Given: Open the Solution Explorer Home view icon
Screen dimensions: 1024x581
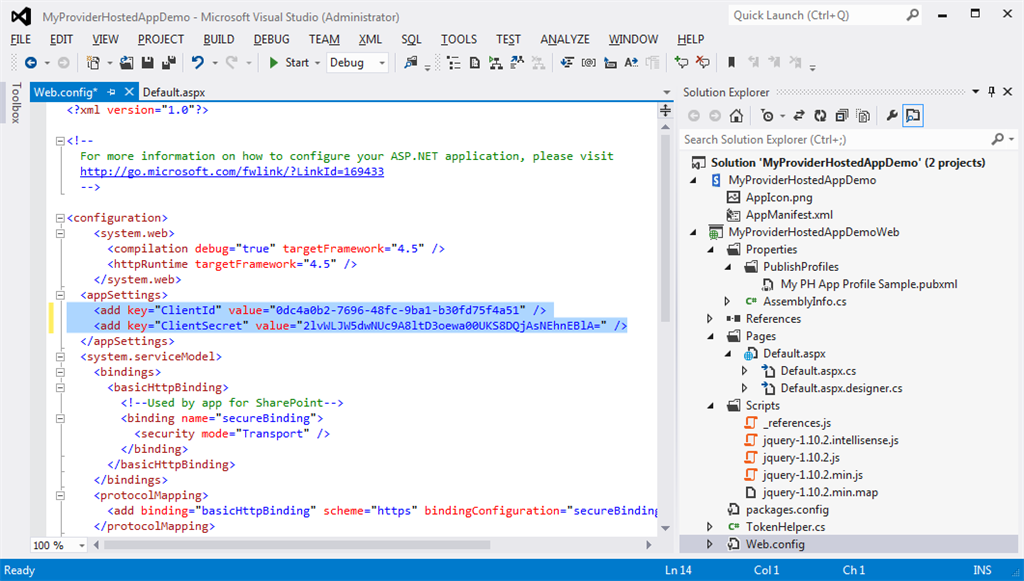Looking at the screenshot, I should [x=735, y=115].
